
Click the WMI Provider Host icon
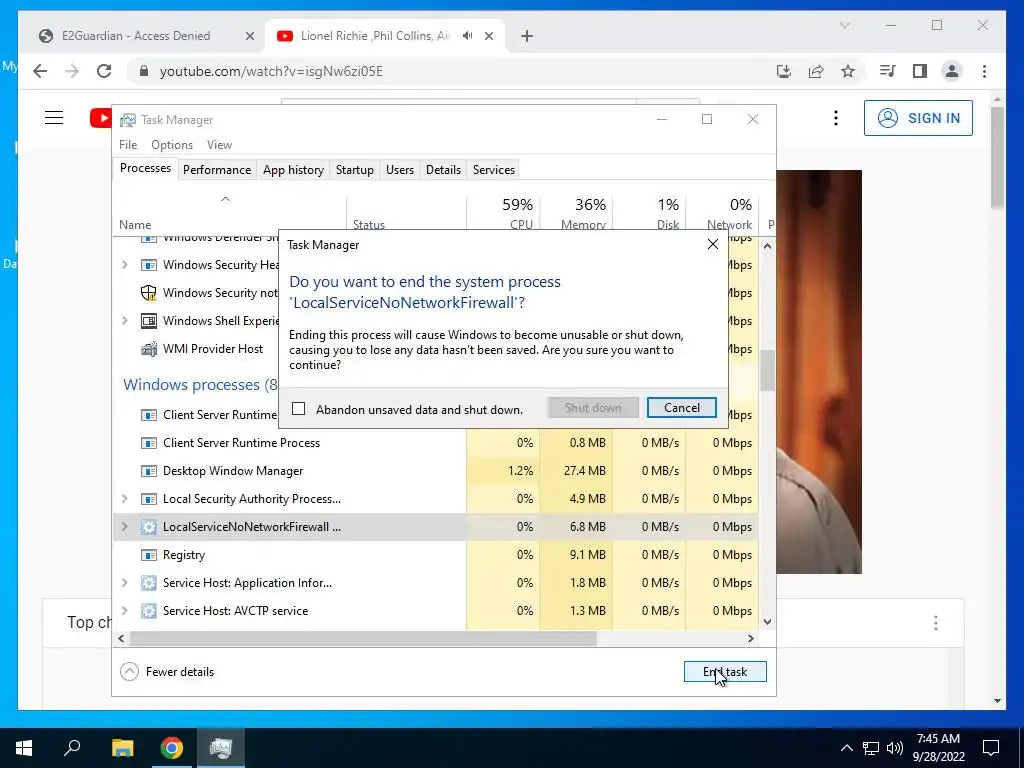[x=149, y=349]
